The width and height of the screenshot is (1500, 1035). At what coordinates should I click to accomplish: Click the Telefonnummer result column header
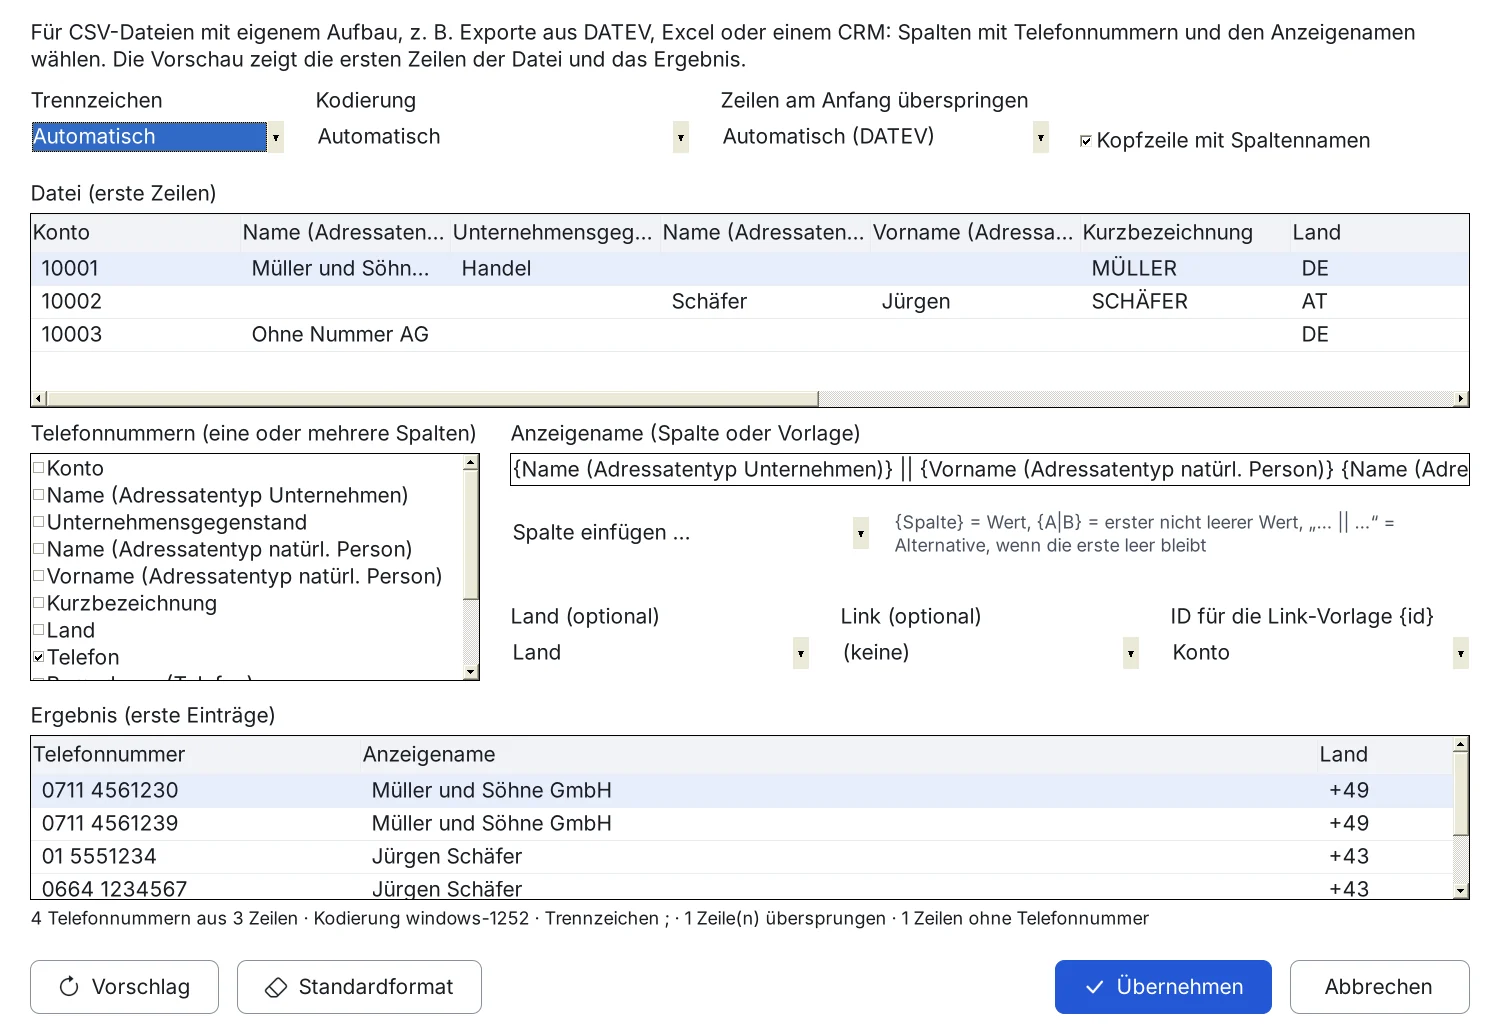[x=196, y=754]
